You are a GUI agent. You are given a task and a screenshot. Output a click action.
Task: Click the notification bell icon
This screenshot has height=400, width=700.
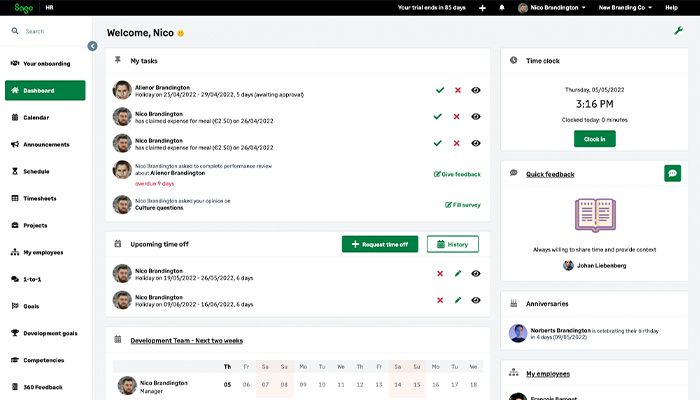(x=501, y=8)
